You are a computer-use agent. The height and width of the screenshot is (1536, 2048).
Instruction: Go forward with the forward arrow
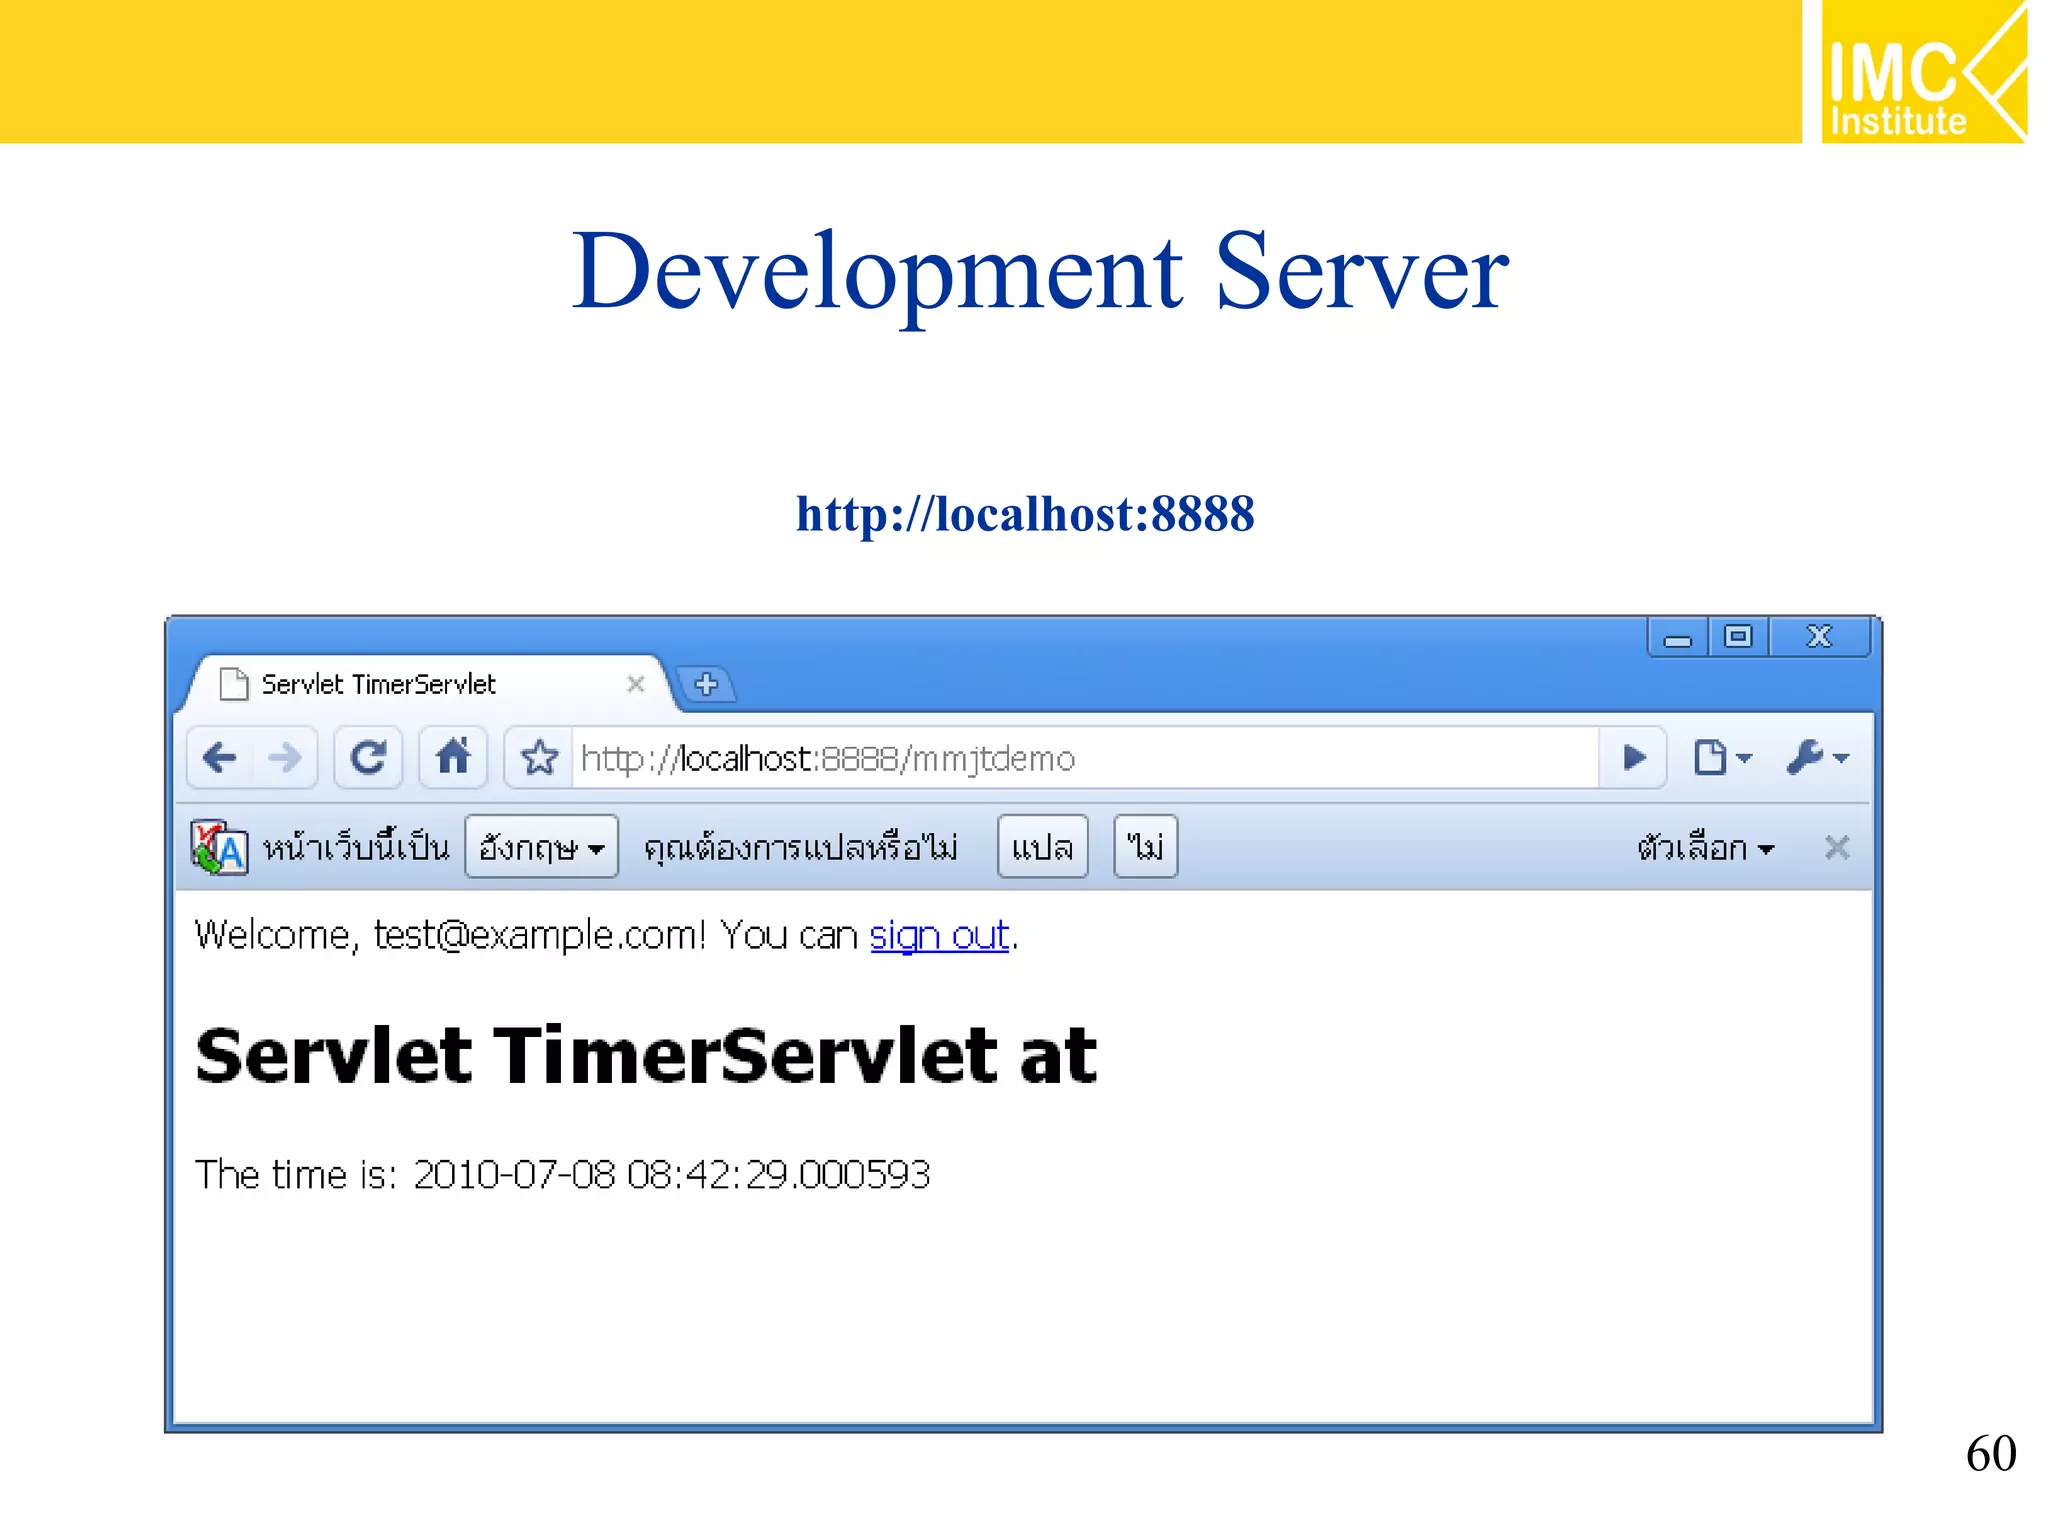point(285,758)
